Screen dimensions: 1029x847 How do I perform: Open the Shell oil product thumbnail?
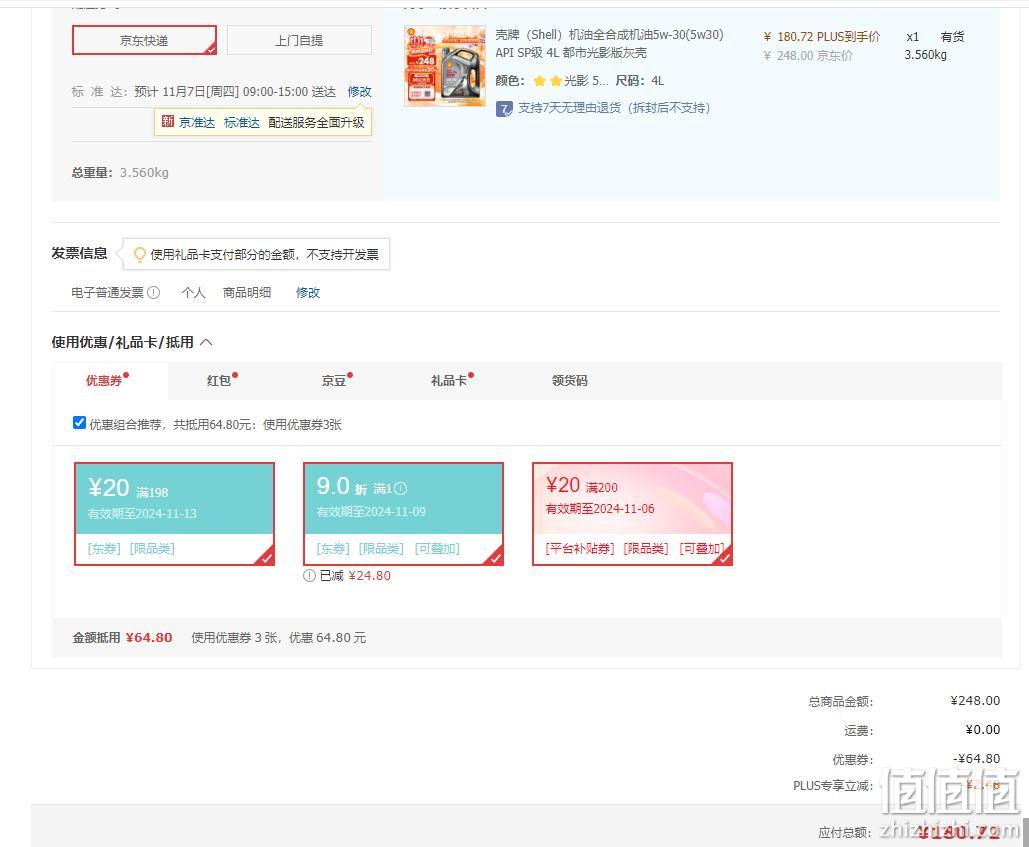click(x=445, y=66)
